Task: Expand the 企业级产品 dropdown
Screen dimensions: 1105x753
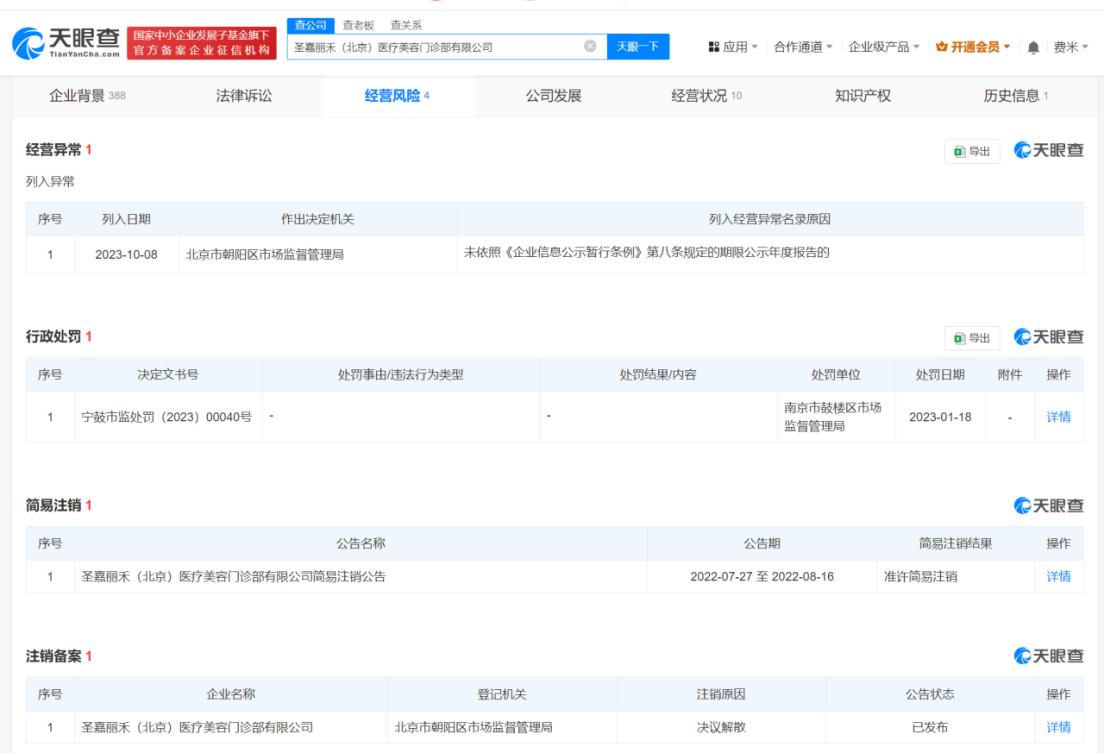Action: pyautogui.click(x=884, y=47)
